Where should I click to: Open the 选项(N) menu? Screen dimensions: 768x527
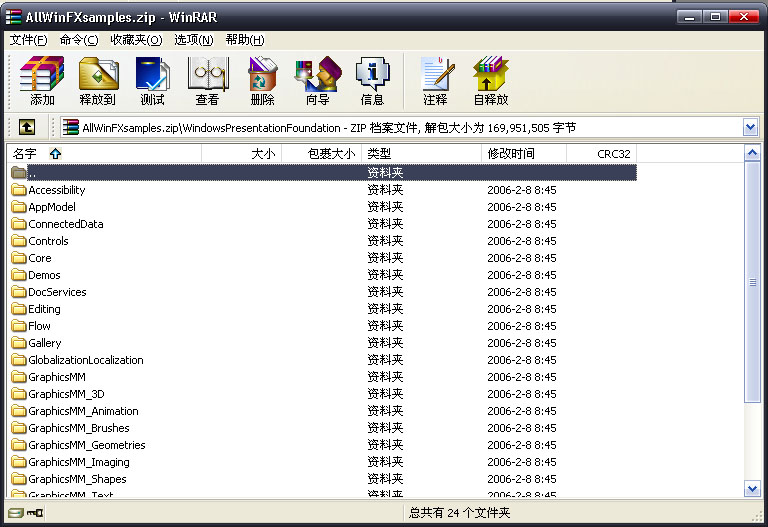tap(194, 40)
